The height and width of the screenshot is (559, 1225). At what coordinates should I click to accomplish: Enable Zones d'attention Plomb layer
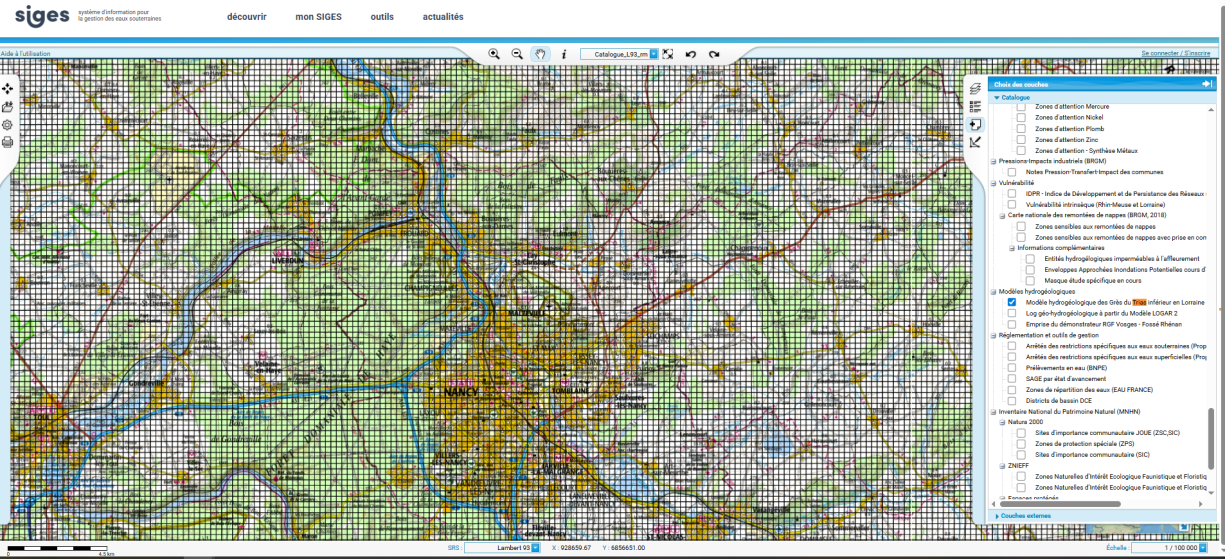[1021, 128]
